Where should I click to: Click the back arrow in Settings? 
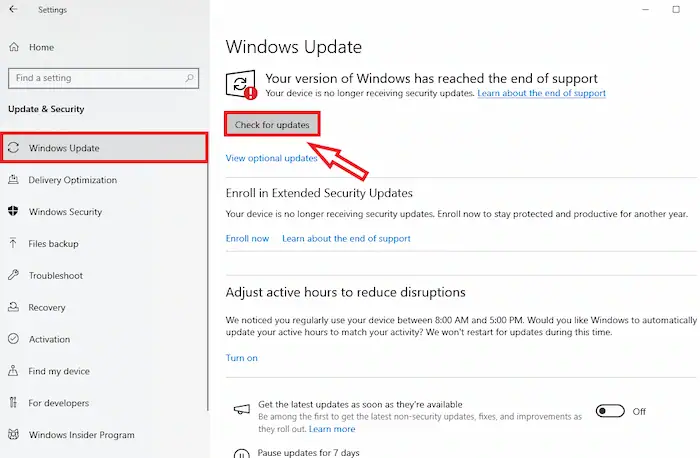[13, 9]
